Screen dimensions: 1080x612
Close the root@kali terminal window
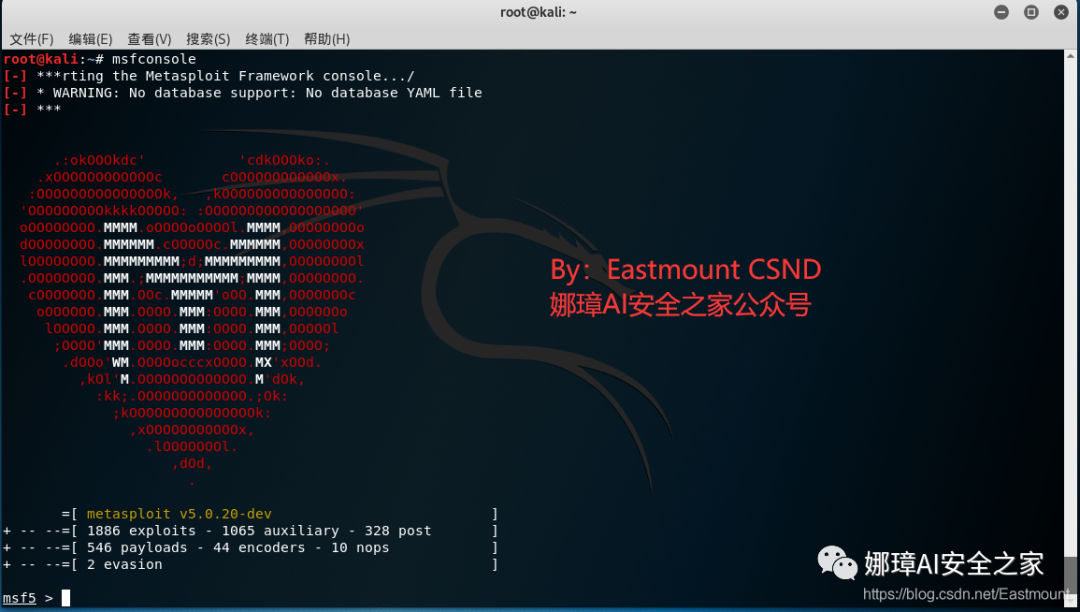point(1061,12)
